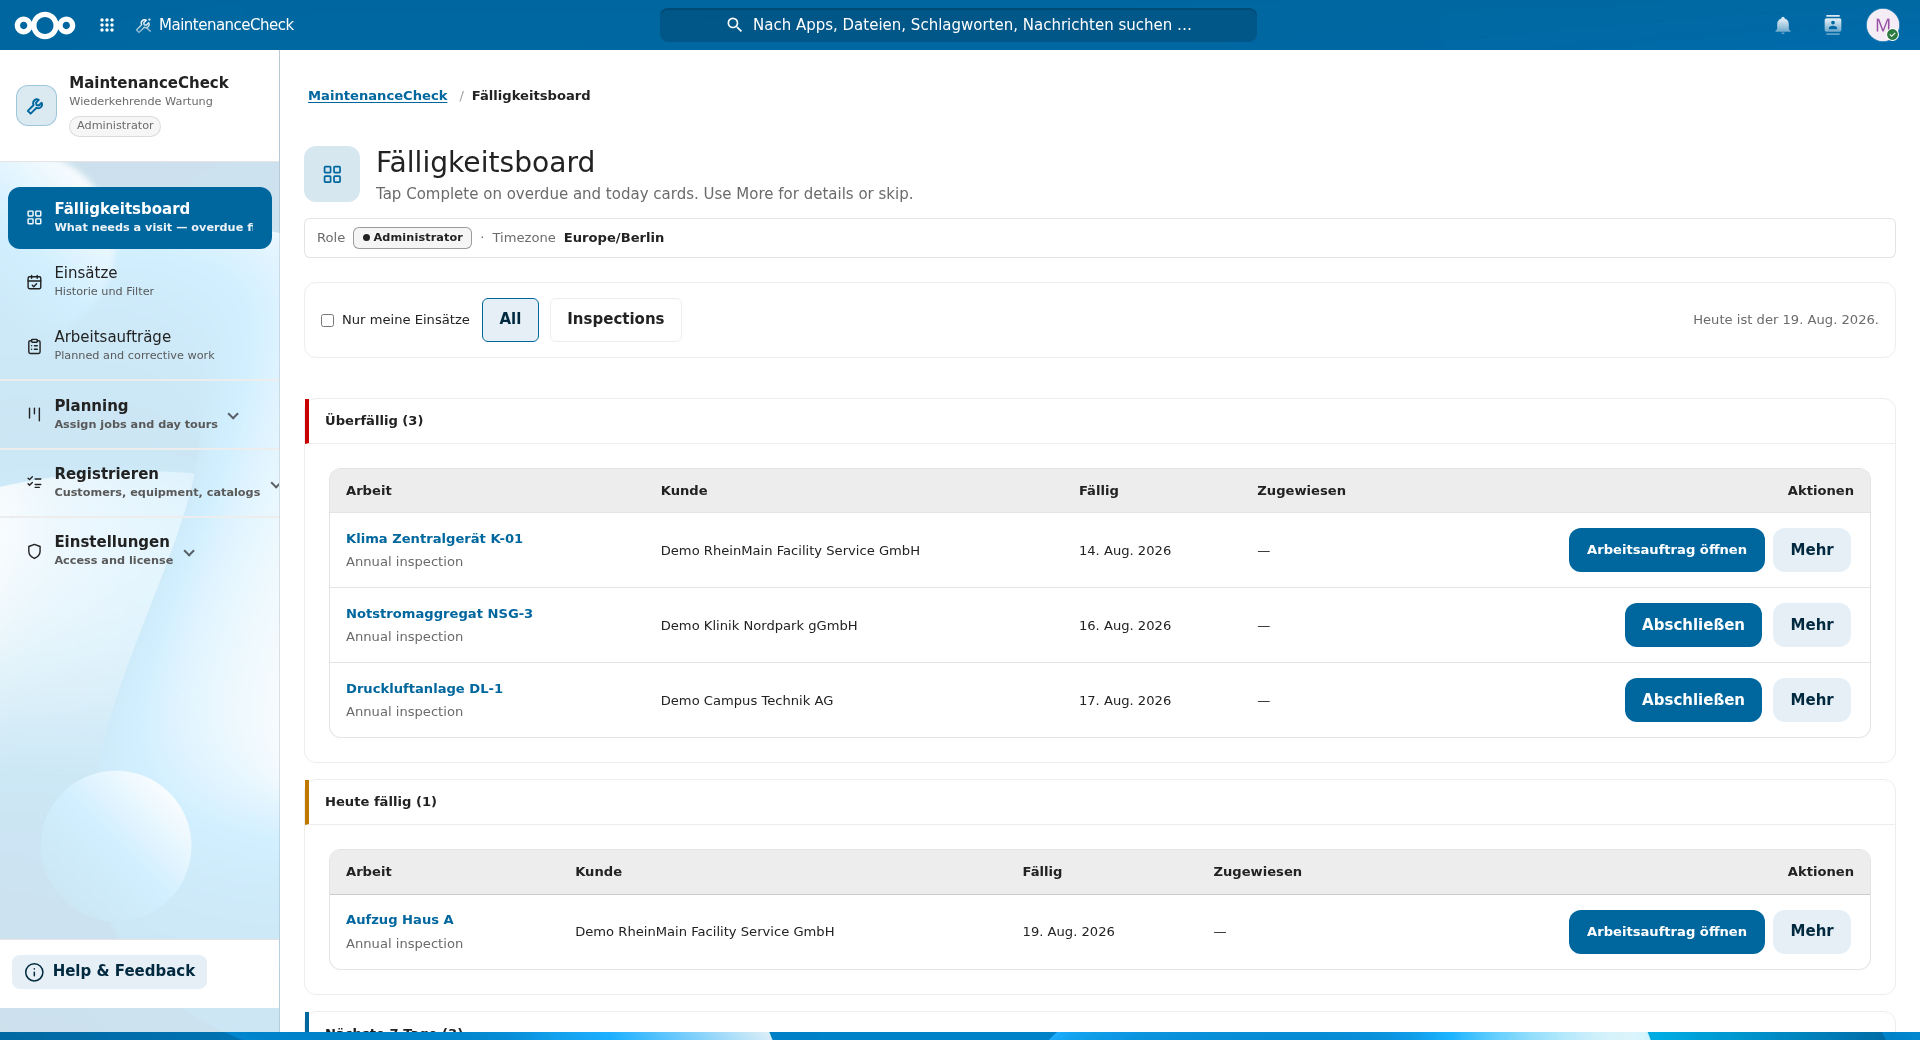Image resolution: width=1920 pixels, height=1040 pixels.
Task: Click the Arbeitsaufträge clipboard icon
Action: pos(34,346)
